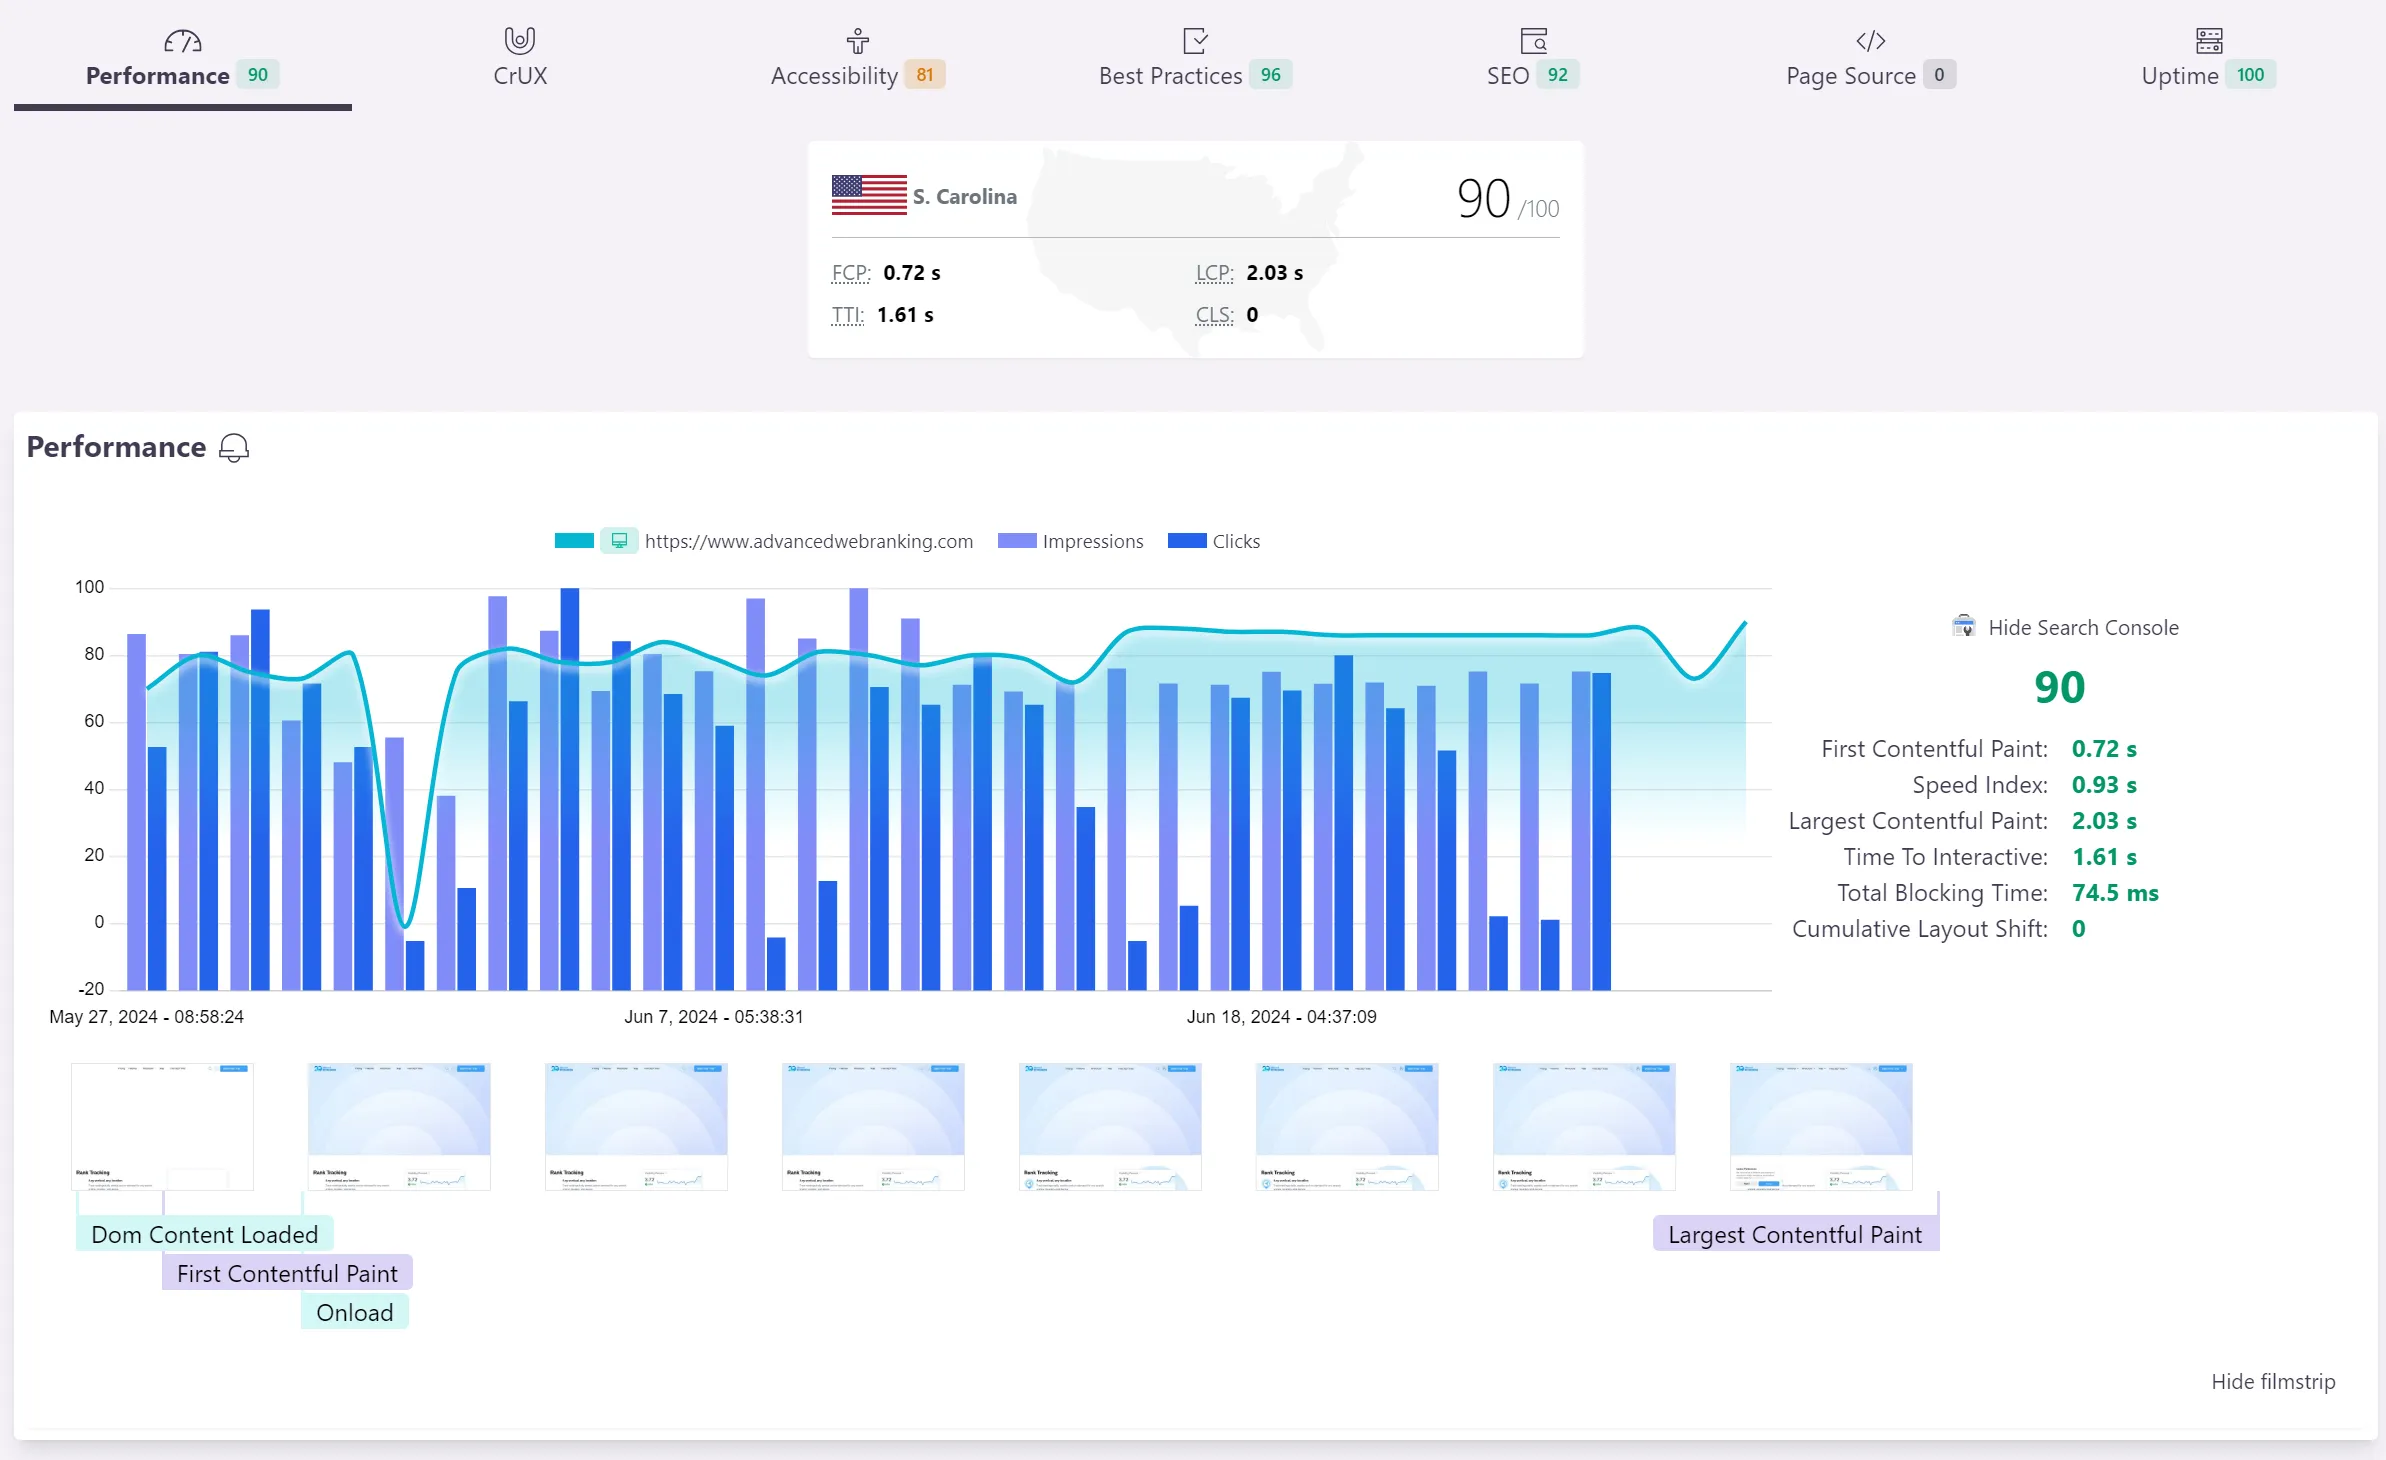The height and width of the screenshot is (1460, 2386).
Task: Open the advancedwebranking.com website link
Action: (x=808, y=540)
